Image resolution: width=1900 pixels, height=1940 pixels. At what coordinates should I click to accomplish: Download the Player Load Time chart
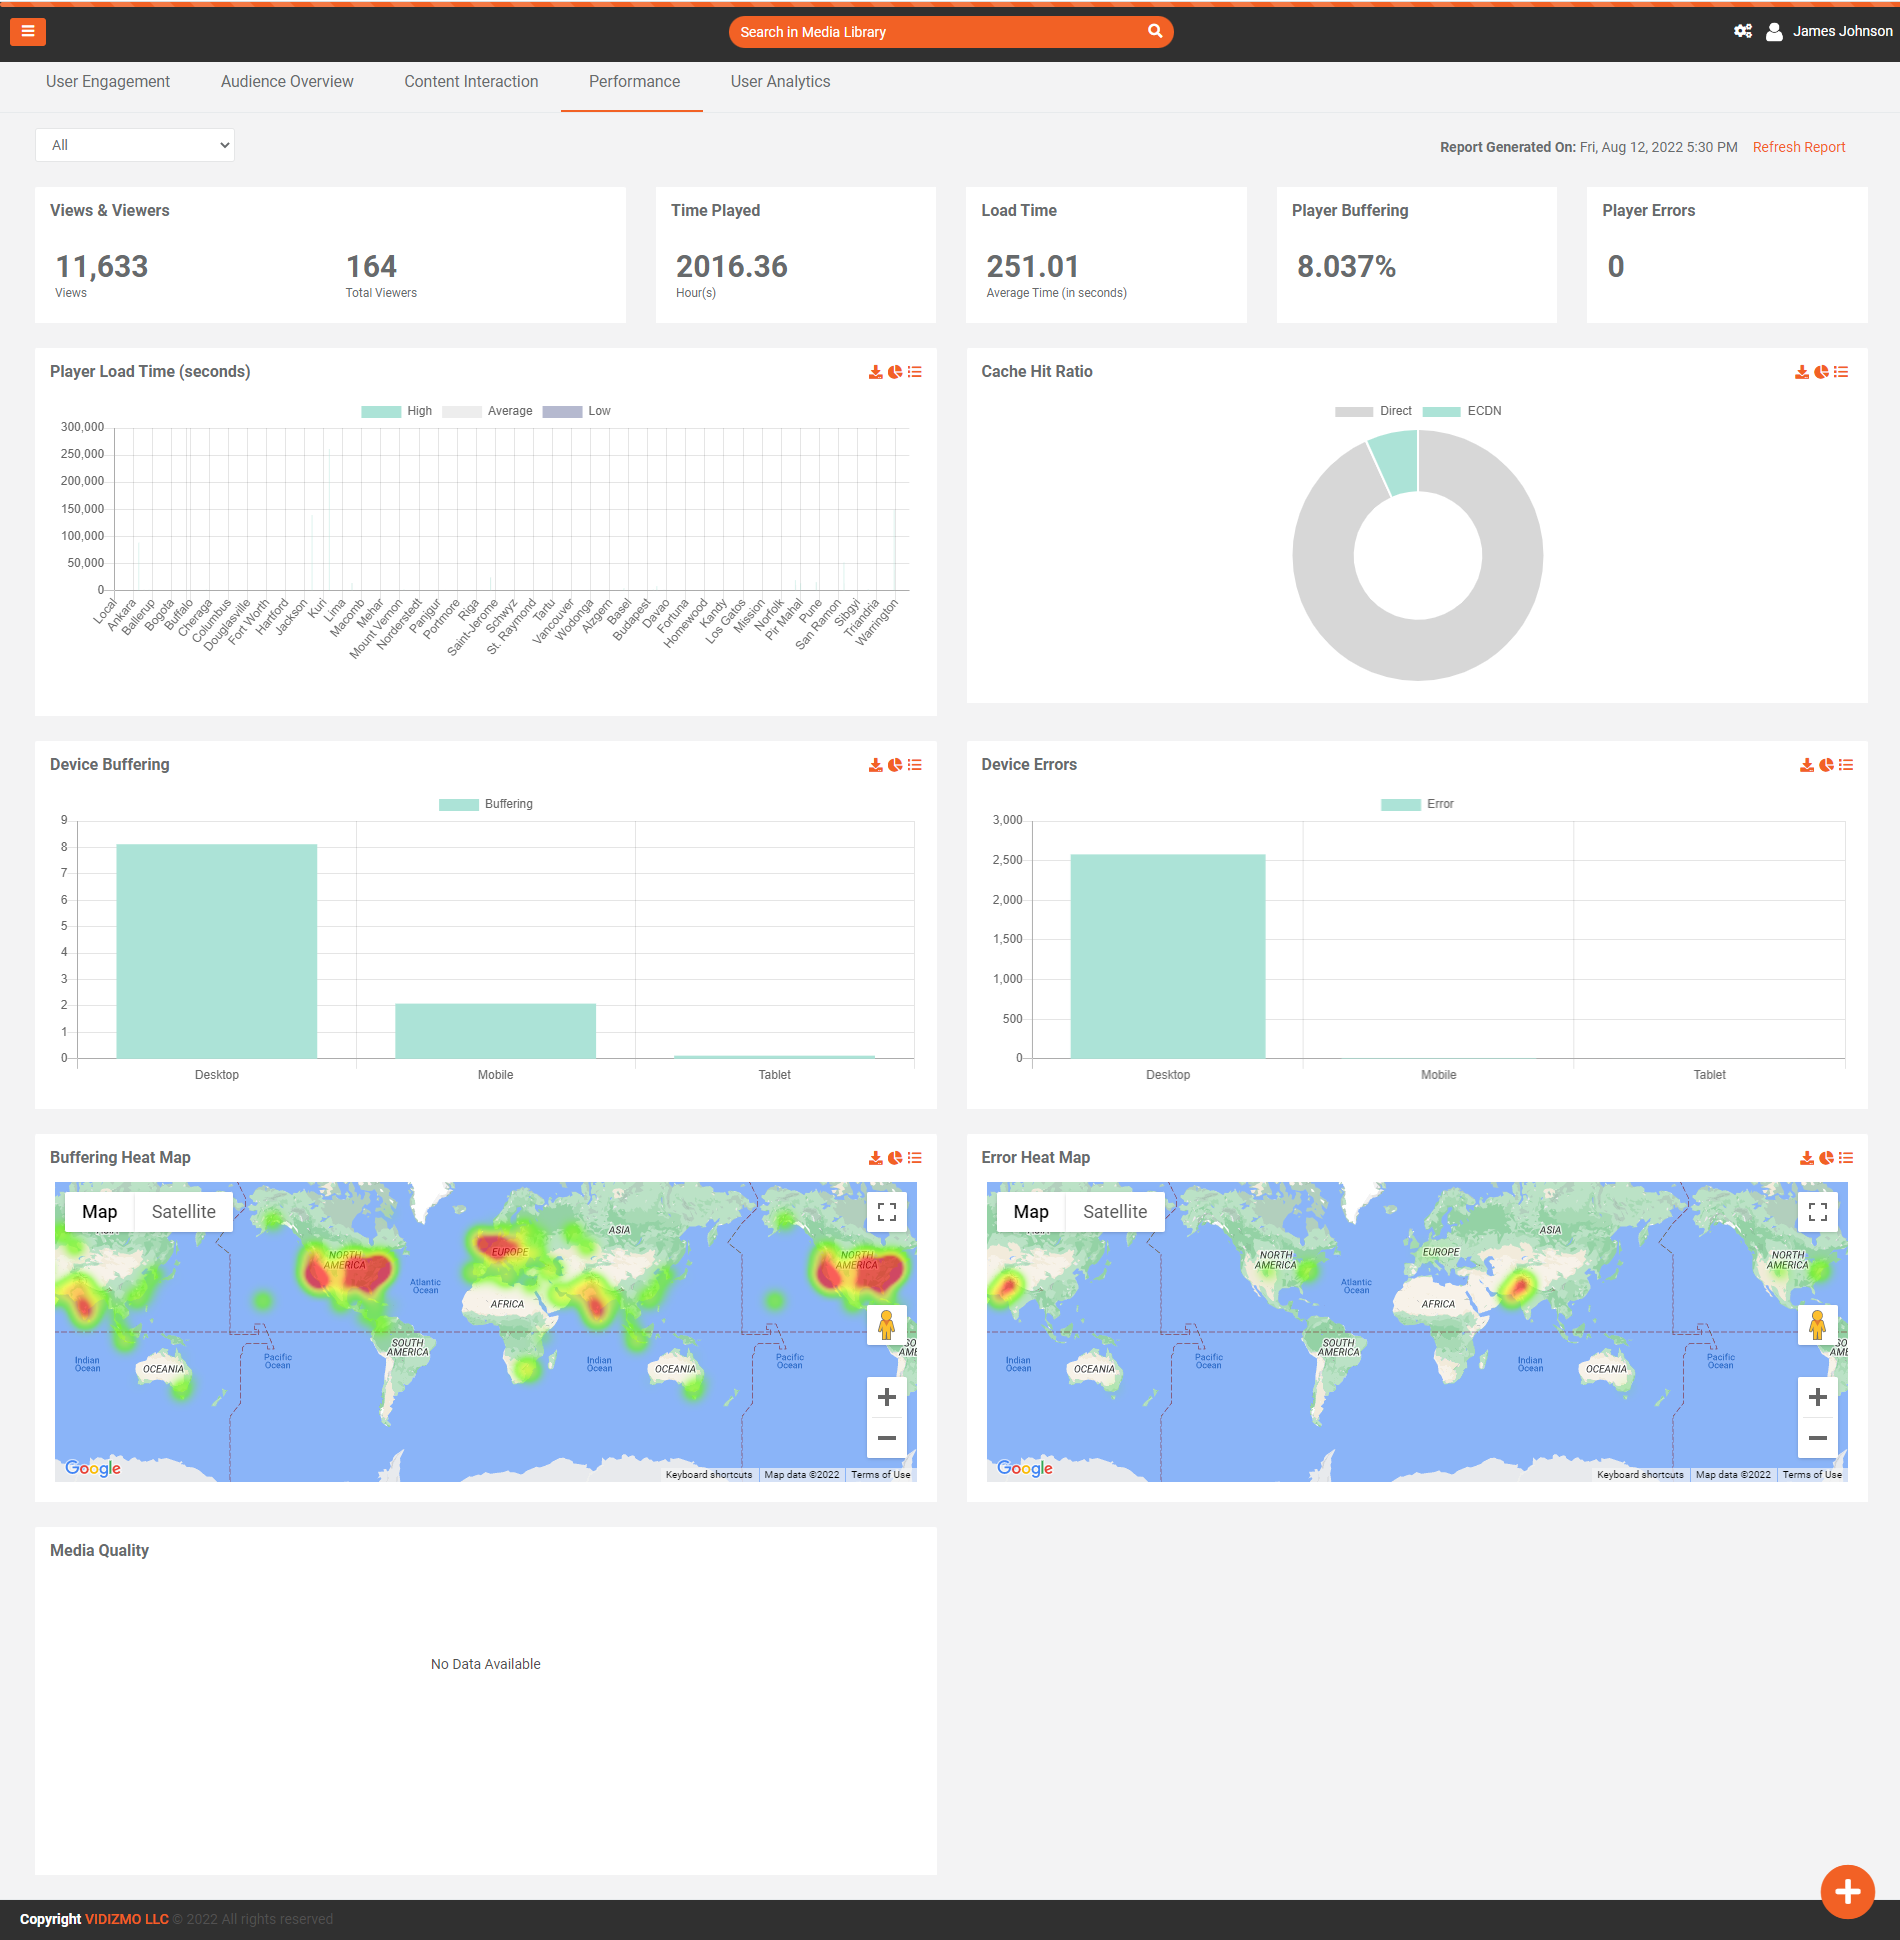[875, 372]
